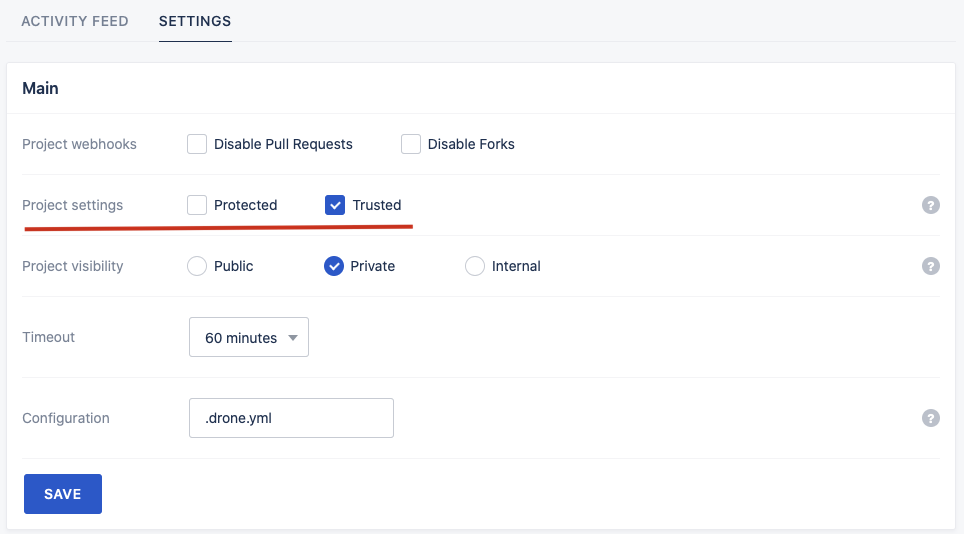Click the Internal label text
Image resolution: width=964 pixels, height=534 pixels.
tap(516, 266)
